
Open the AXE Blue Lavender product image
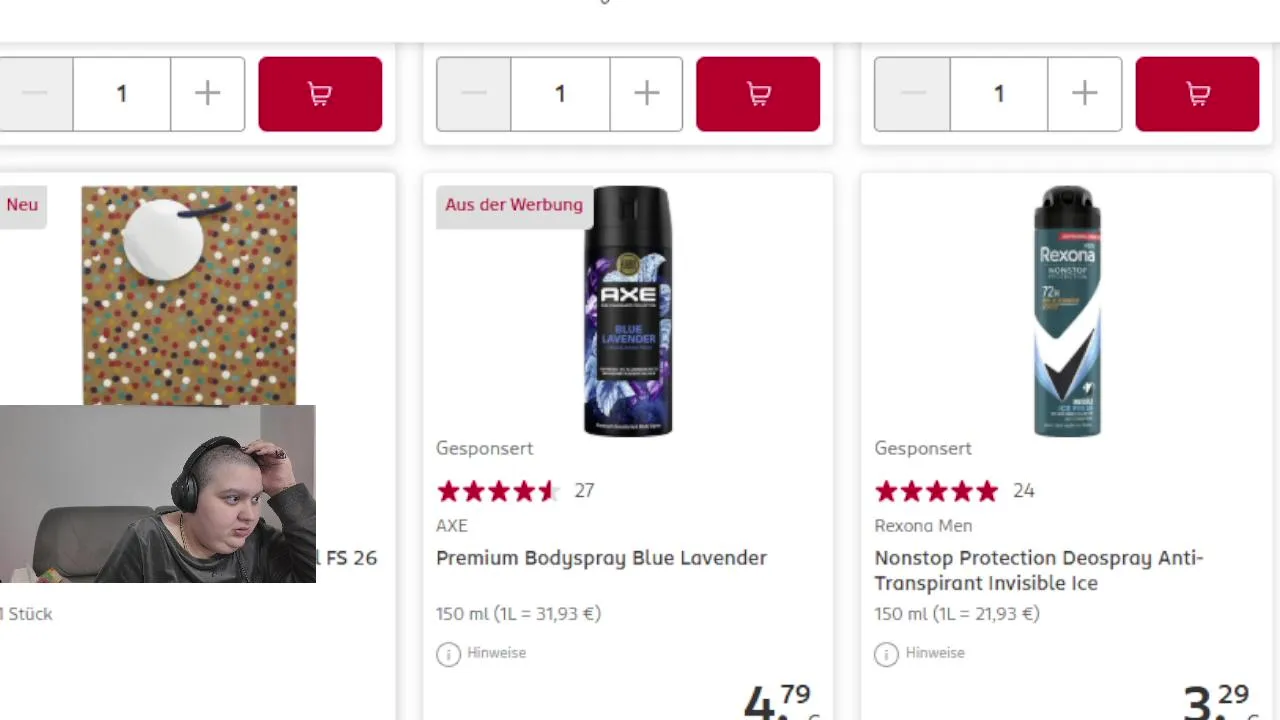pos(628,310)
